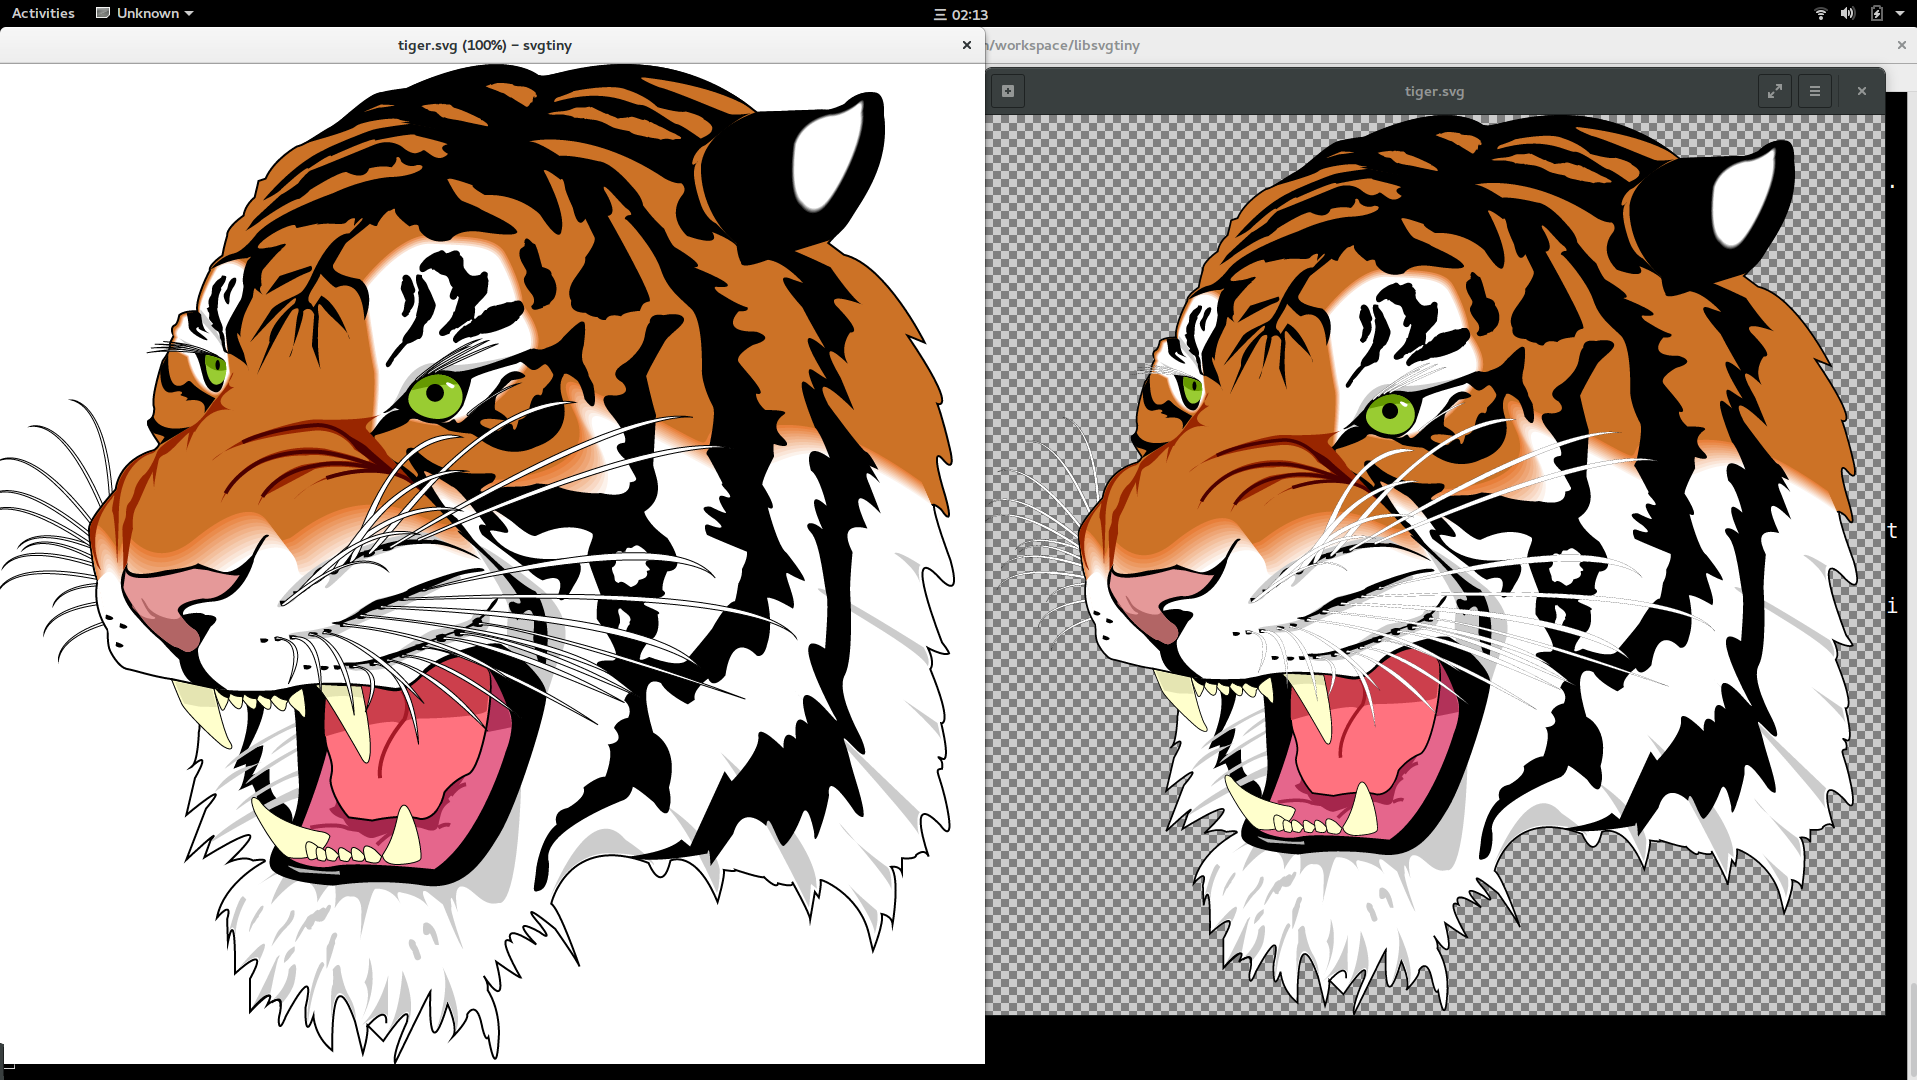Click the volume speaker icon
This screenshot has height=1080, width=1917.
(x=1847, y=13)
